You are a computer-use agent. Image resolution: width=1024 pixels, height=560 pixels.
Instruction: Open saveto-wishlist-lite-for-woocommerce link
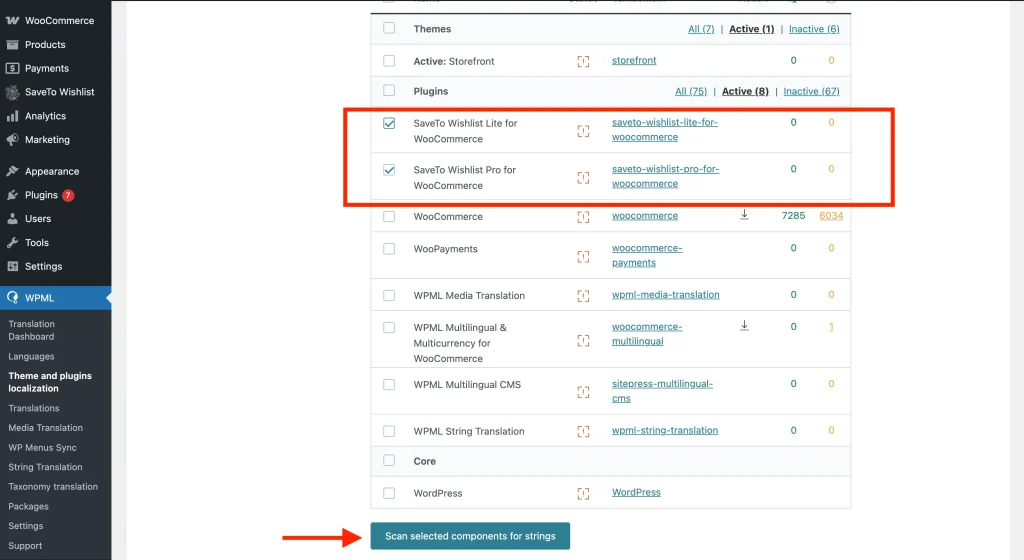pyautogui.click(x=665, y=129)
